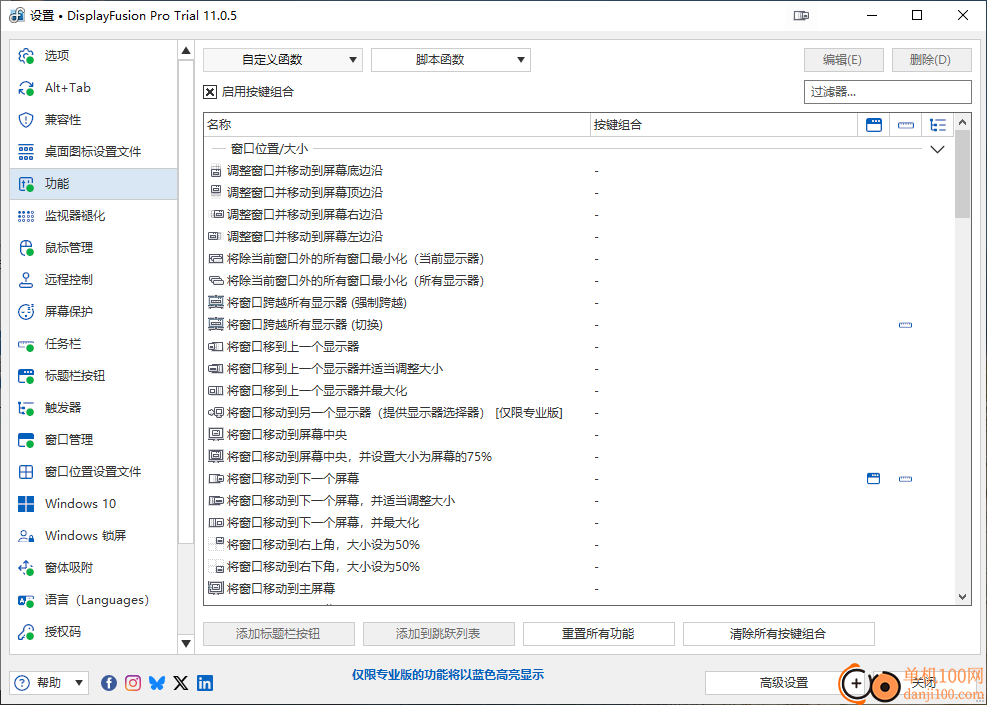Click taskbar icon in 将窗口移动到下一个屏幕 row
Viewport: 987px width, 705px height.
pos(906,479)
